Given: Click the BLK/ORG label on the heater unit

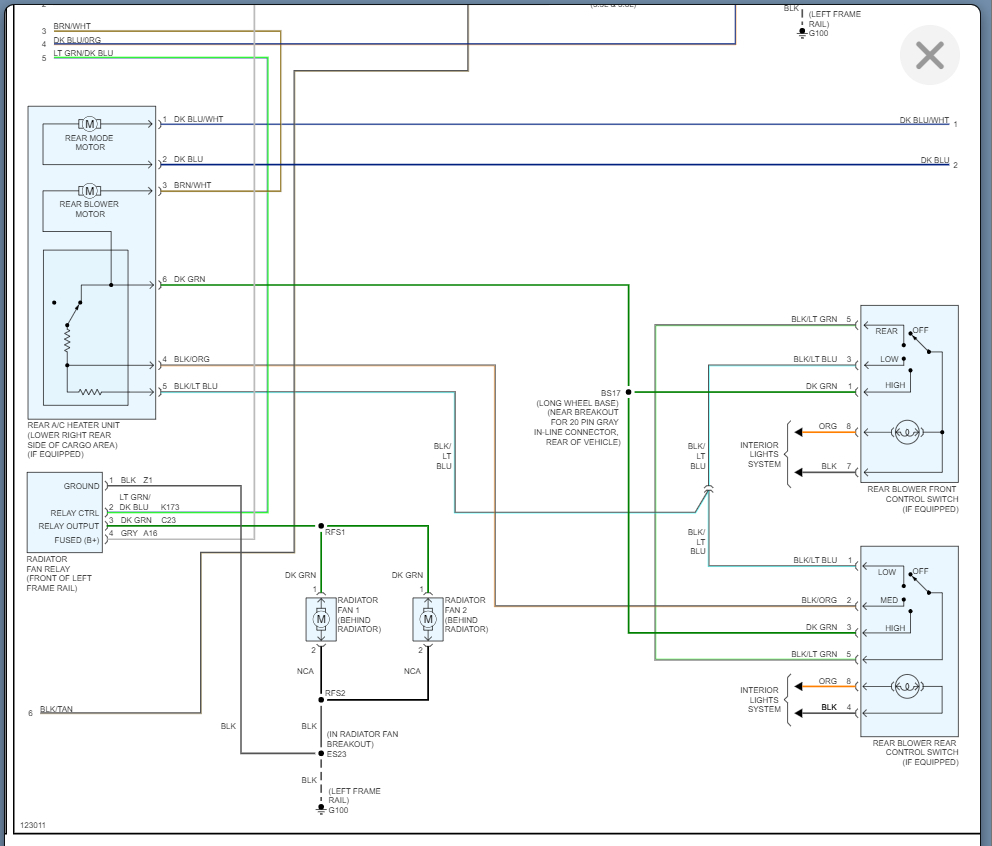Looking at the screenshot, I should pos(191,359).
